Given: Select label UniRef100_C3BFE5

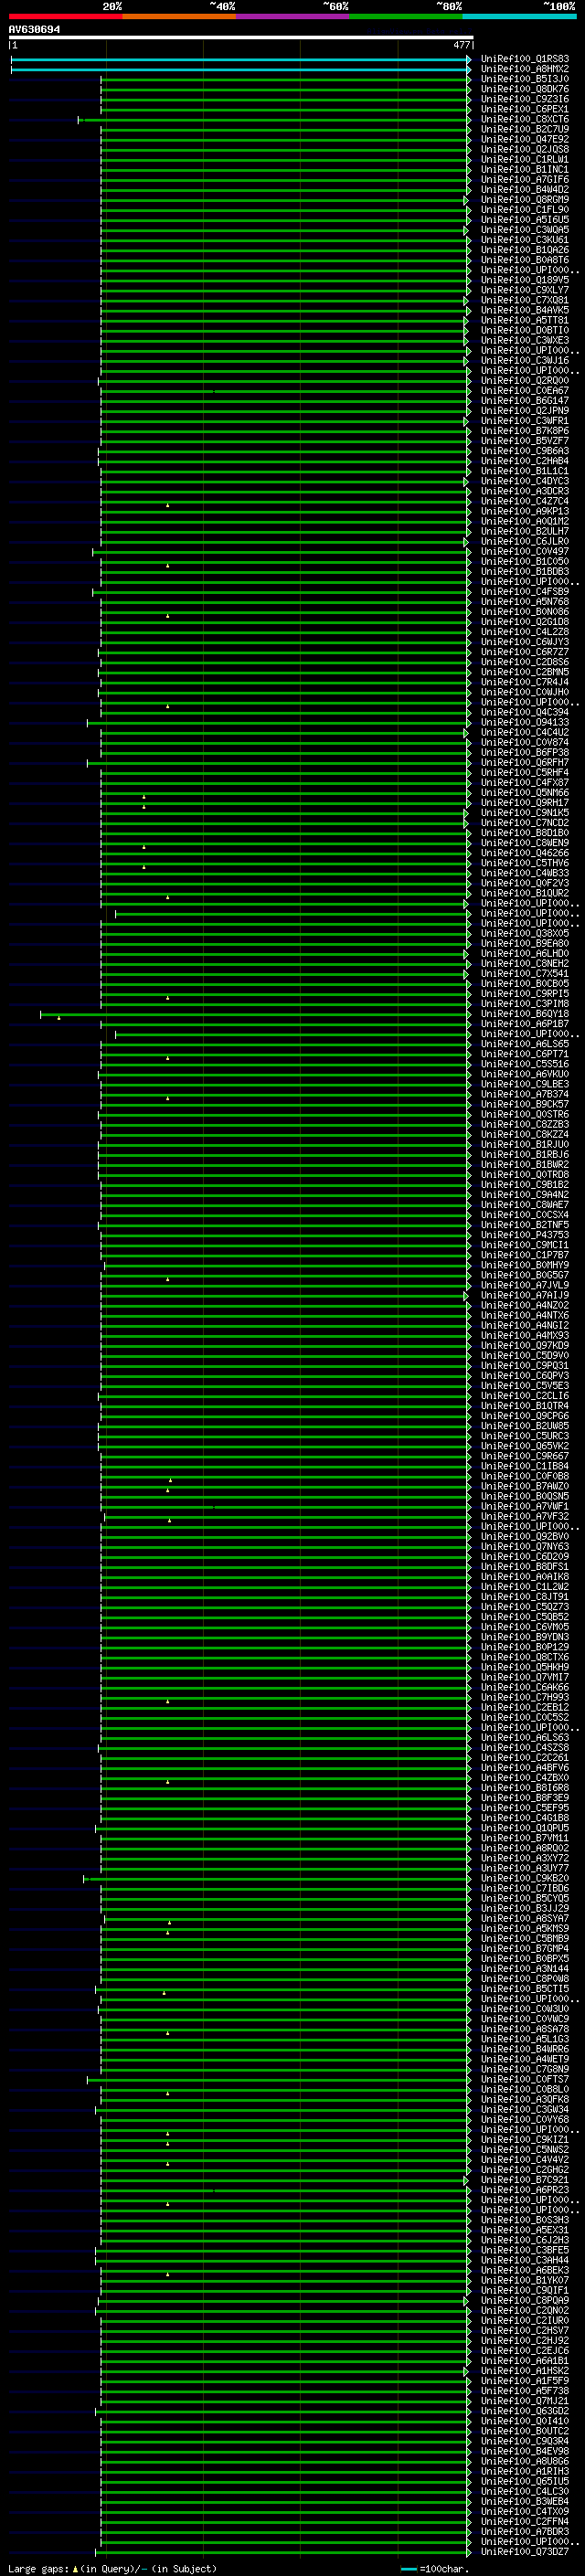Looking at the screenshot, I should (525, 2250).
